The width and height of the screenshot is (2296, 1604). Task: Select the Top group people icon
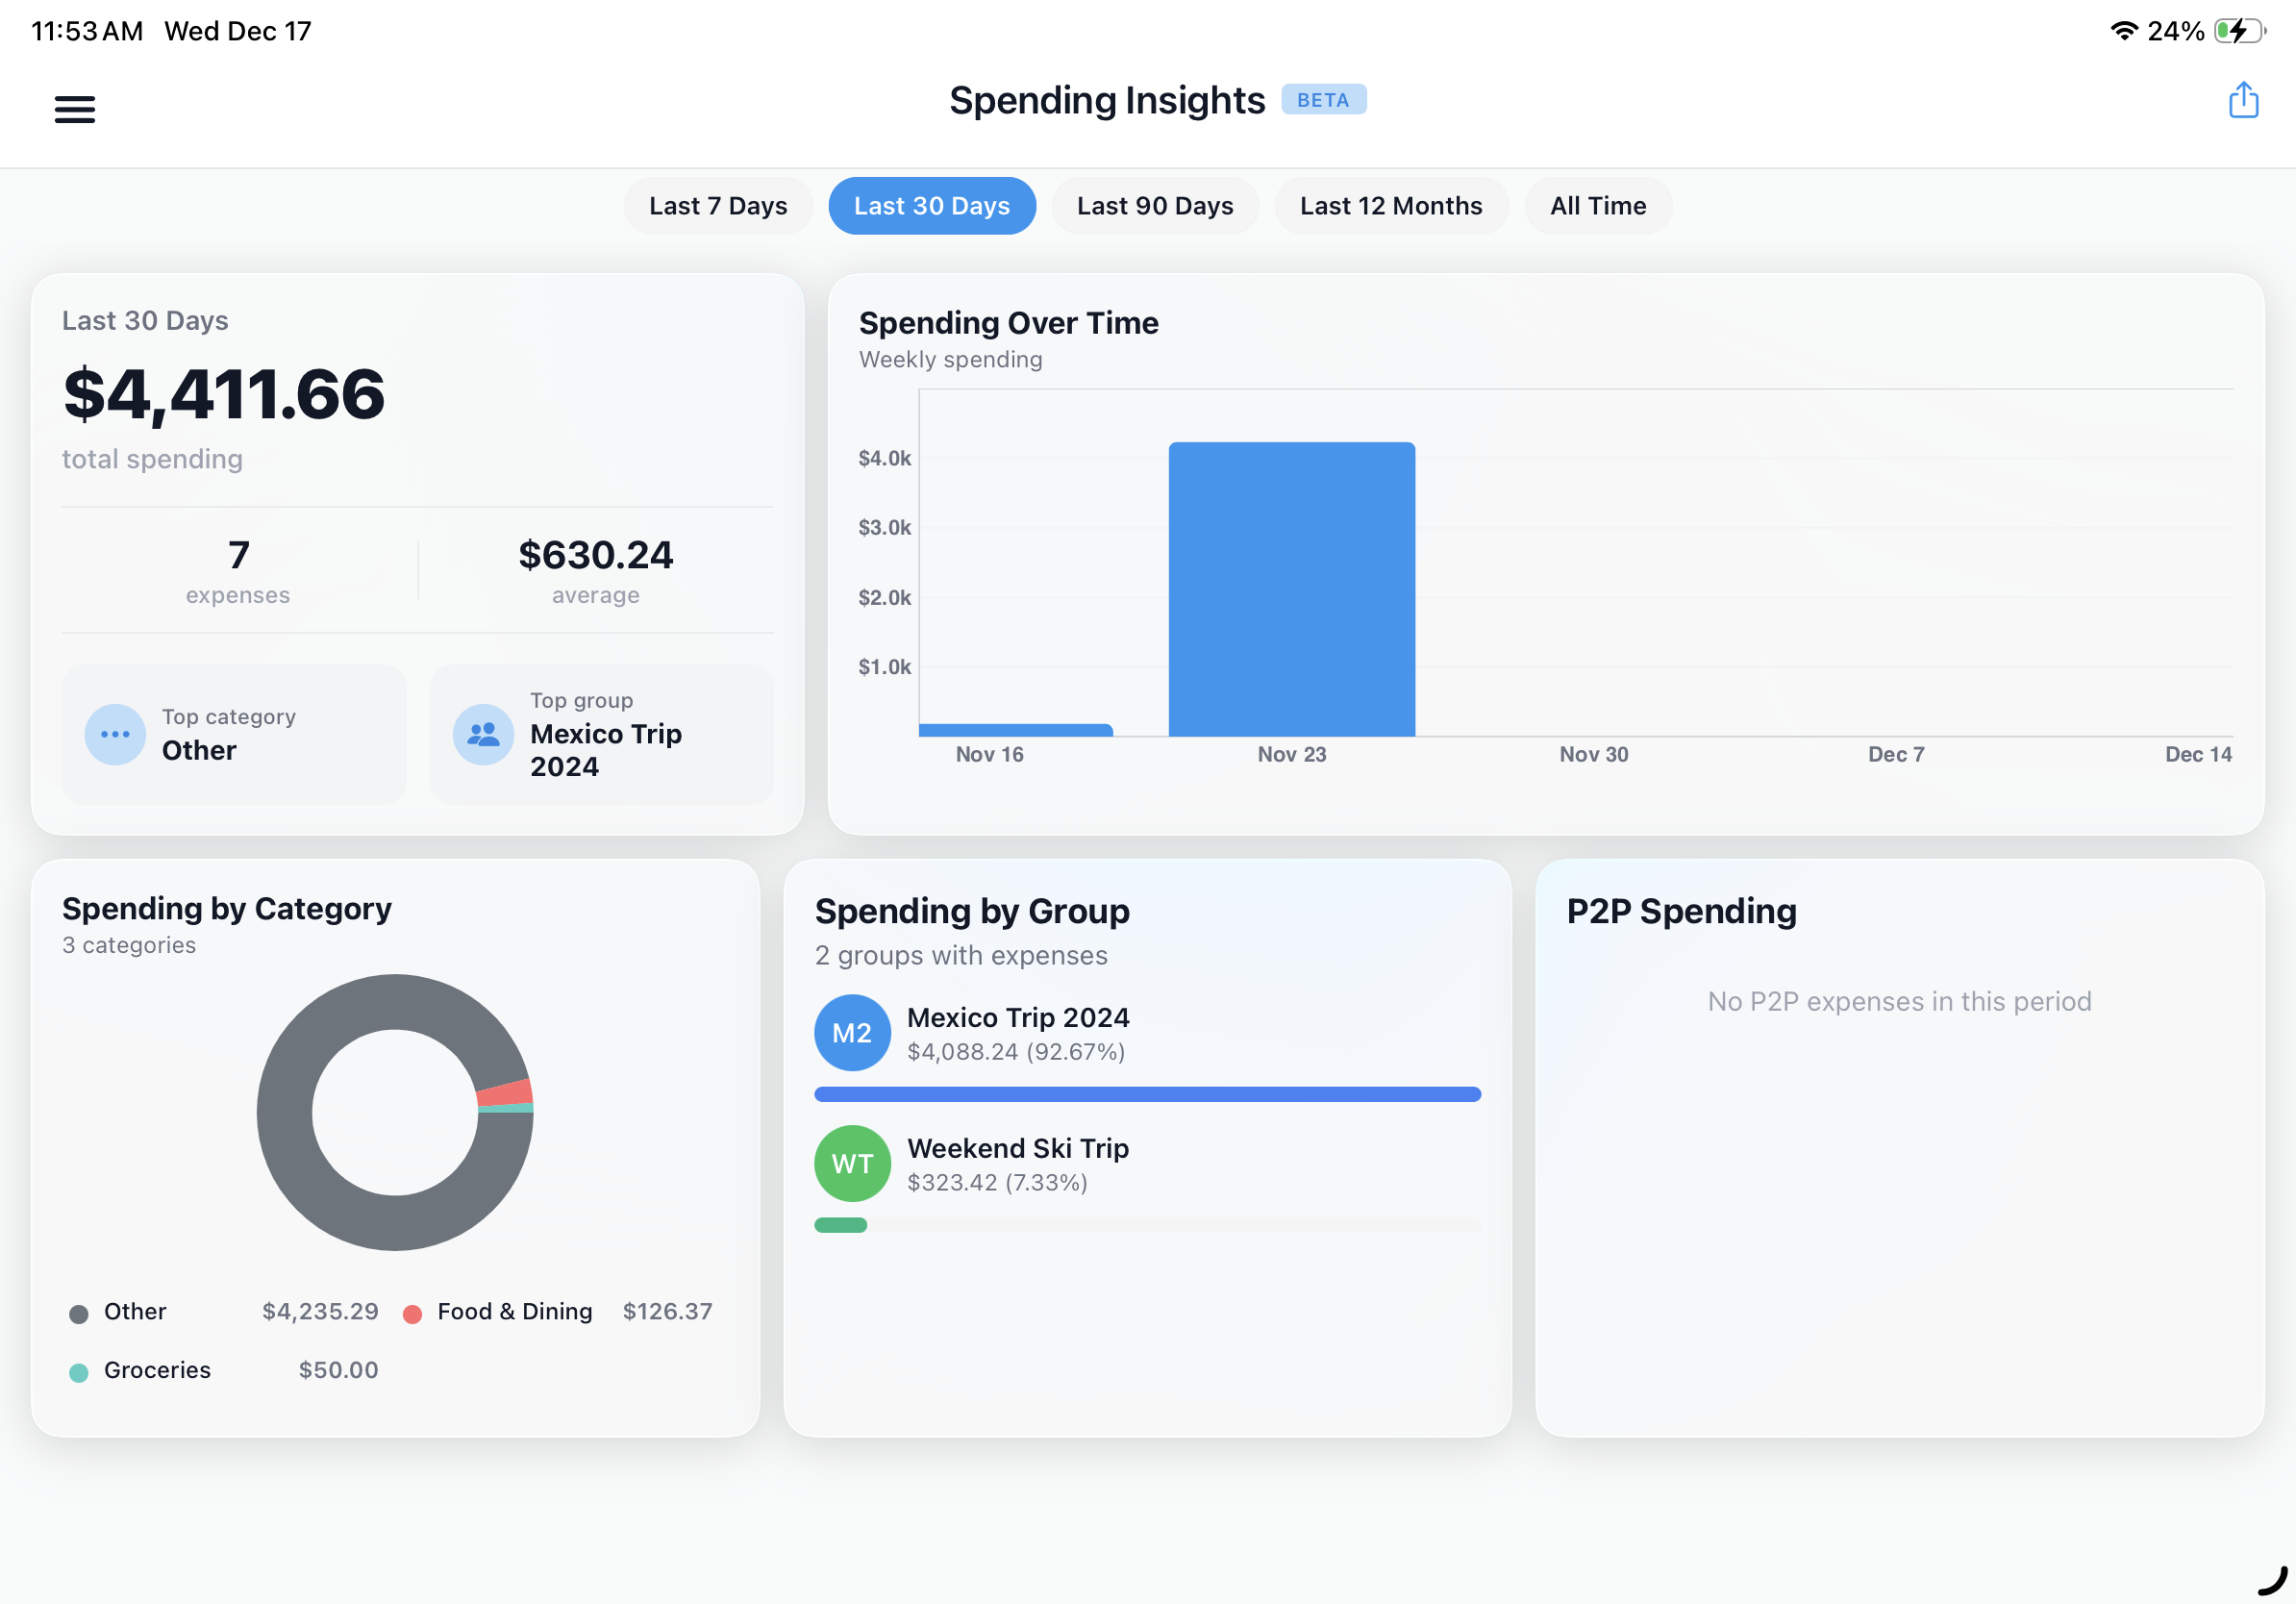click(483, 734)
